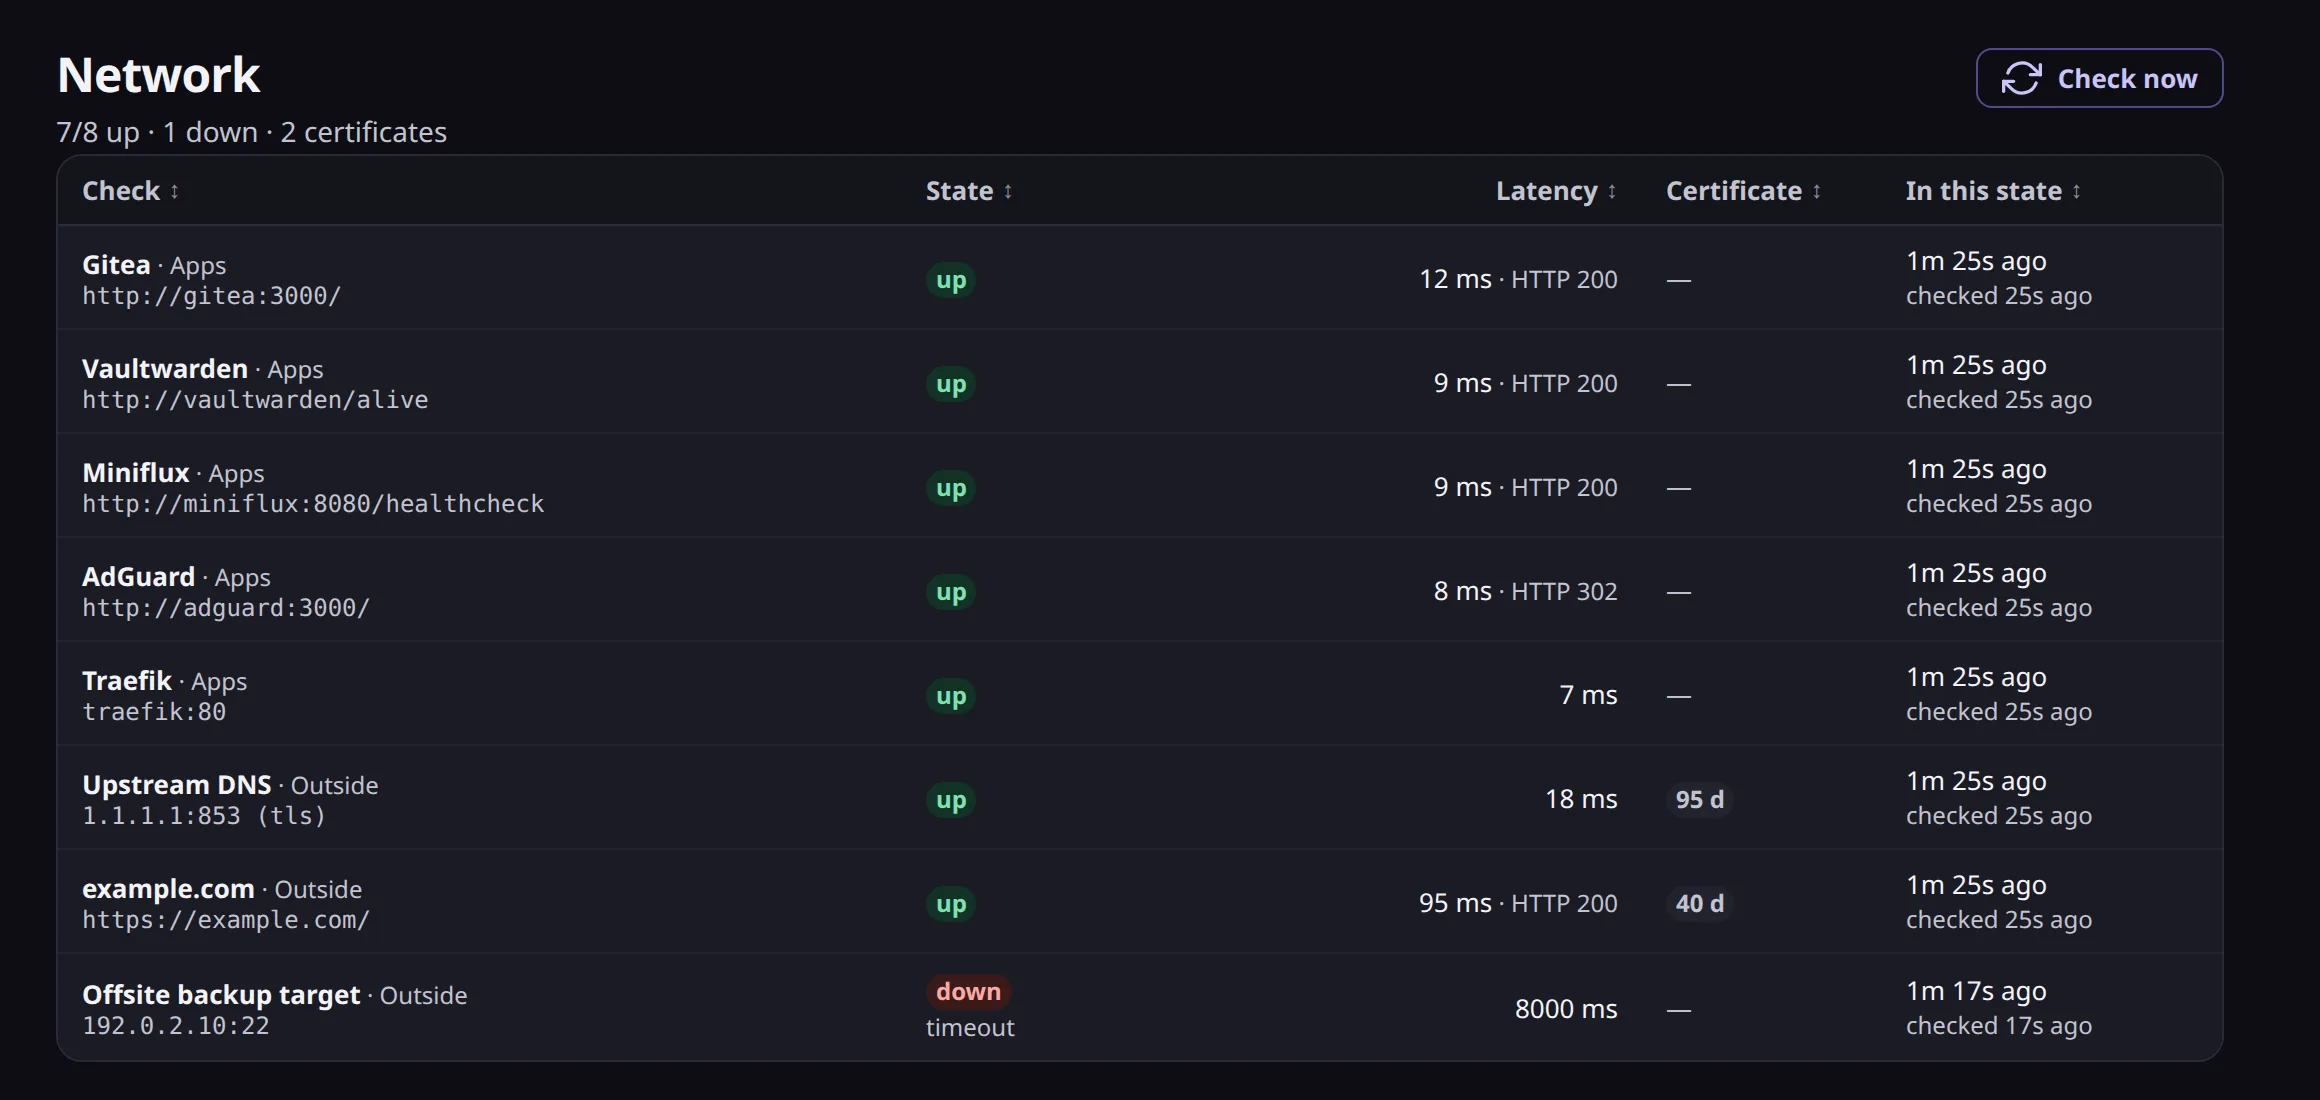2320x1100 pixels.
Task: Click the 1m 17s ago state time
Action: click(x=1976, y=991)
